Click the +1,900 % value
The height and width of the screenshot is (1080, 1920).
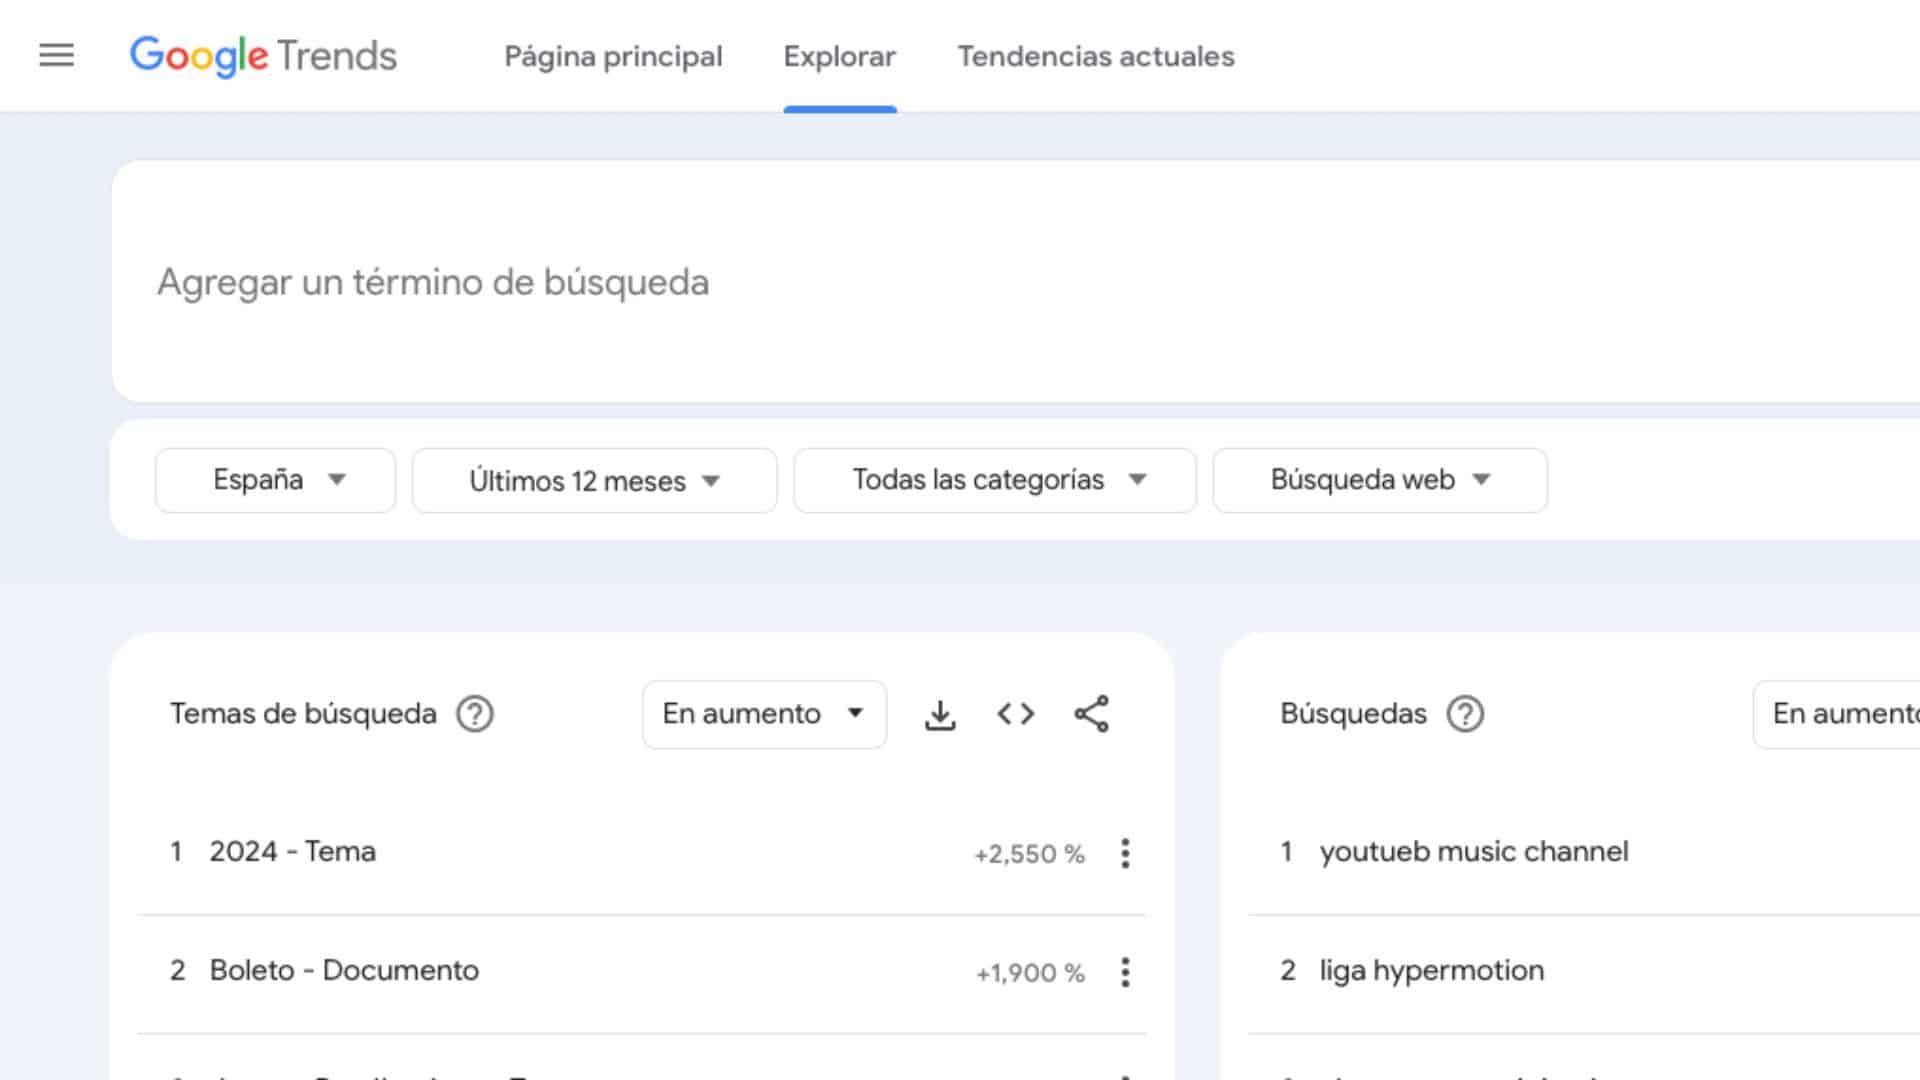click(1030, 973)
